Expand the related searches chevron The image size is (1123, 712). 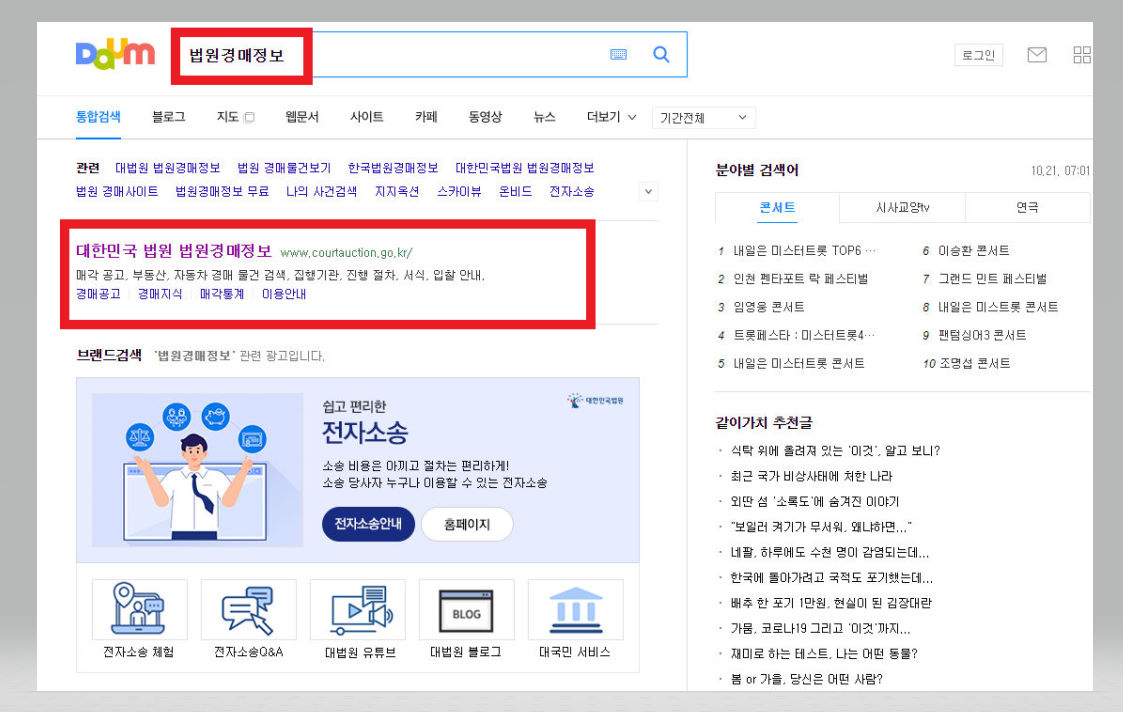(648, 191)
